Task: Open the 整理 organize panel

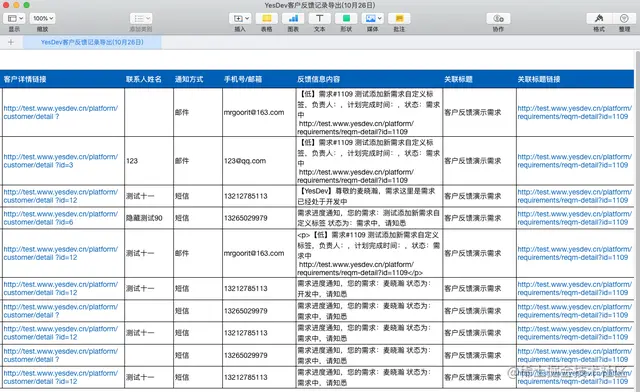Action: [624, 18]
